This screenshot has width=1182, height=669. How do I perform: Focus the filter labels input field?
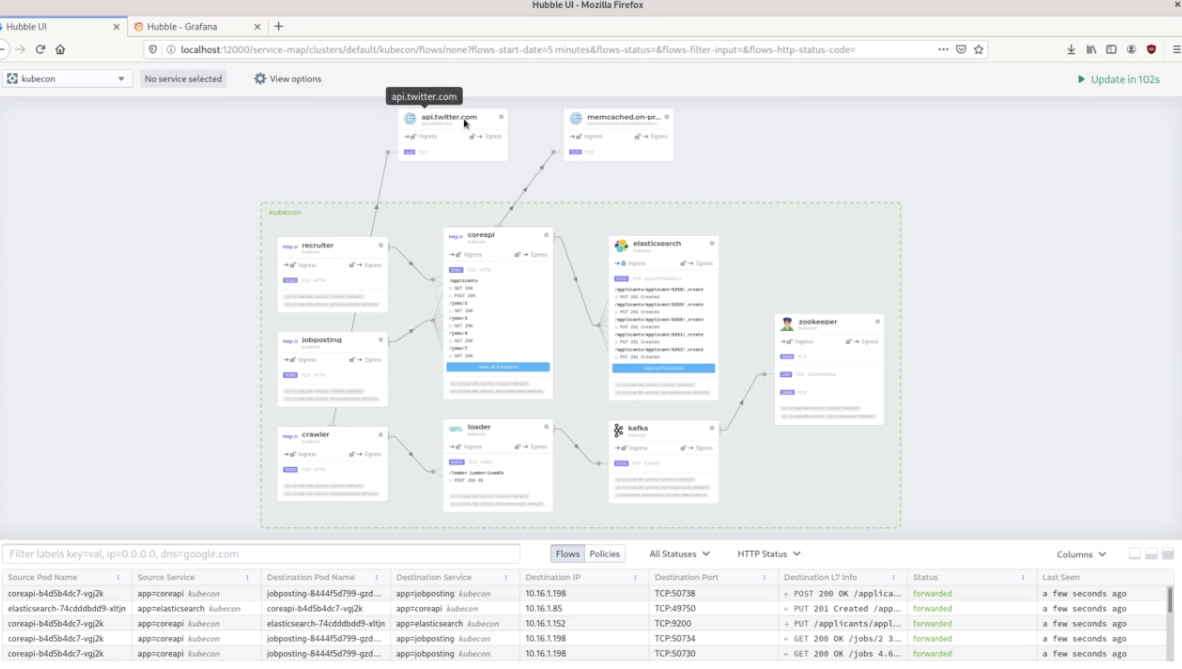pyautogui.click(x=261, y=554)
